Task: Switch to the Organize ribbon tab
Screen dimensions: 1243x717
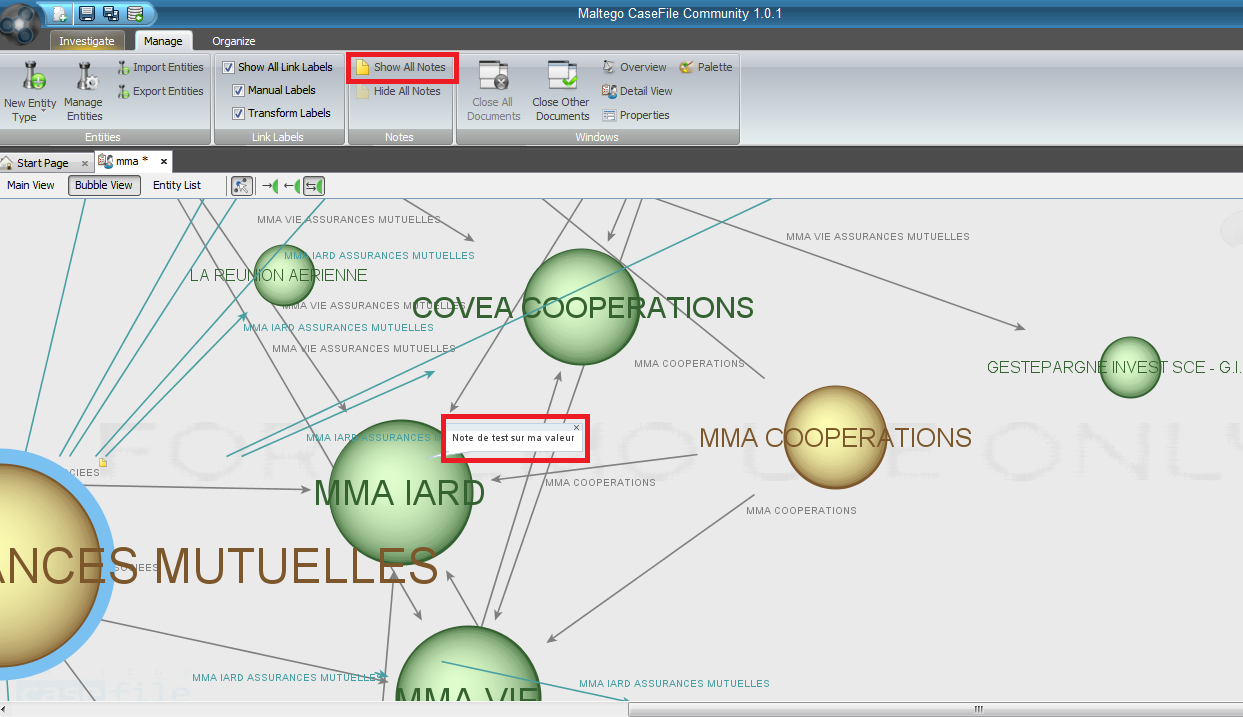Action: (x=234, y=41)
